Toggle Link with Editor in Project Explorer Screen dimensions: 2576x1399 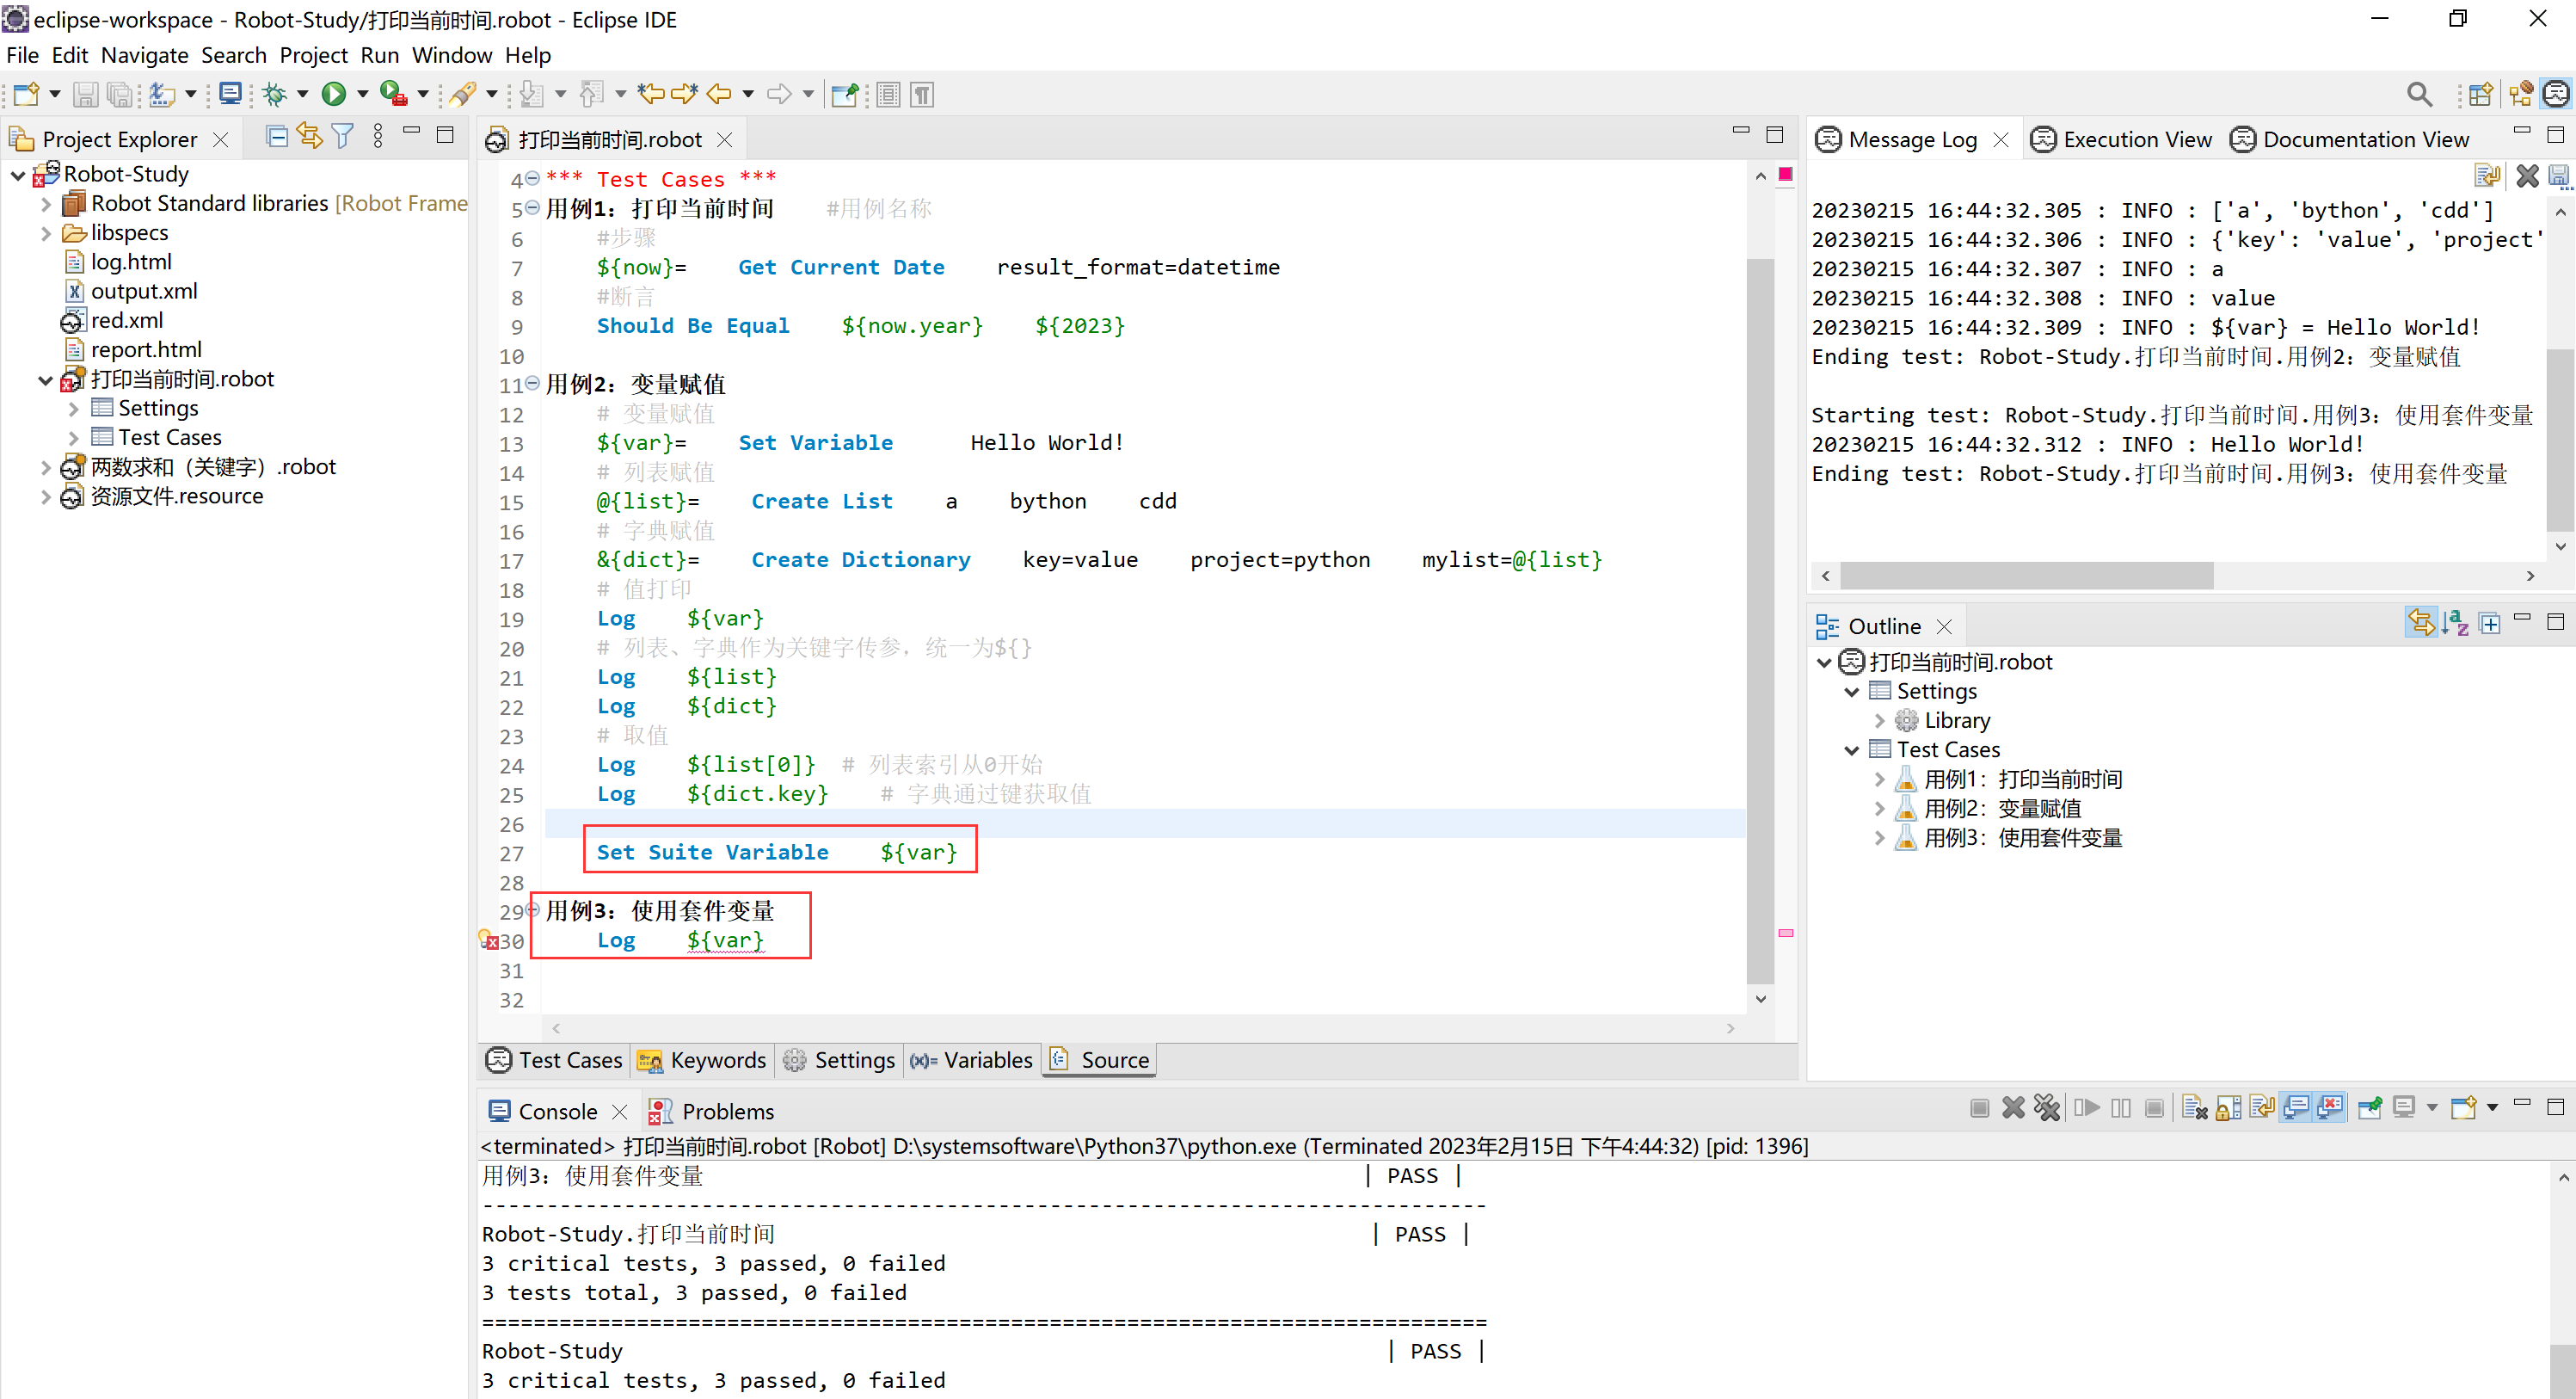(309, 136)
